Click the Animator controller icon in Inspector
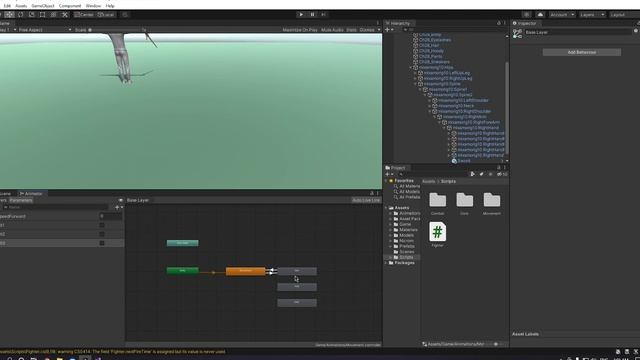The width and height of the screenshot is (640, 360). tap(517, 33)
